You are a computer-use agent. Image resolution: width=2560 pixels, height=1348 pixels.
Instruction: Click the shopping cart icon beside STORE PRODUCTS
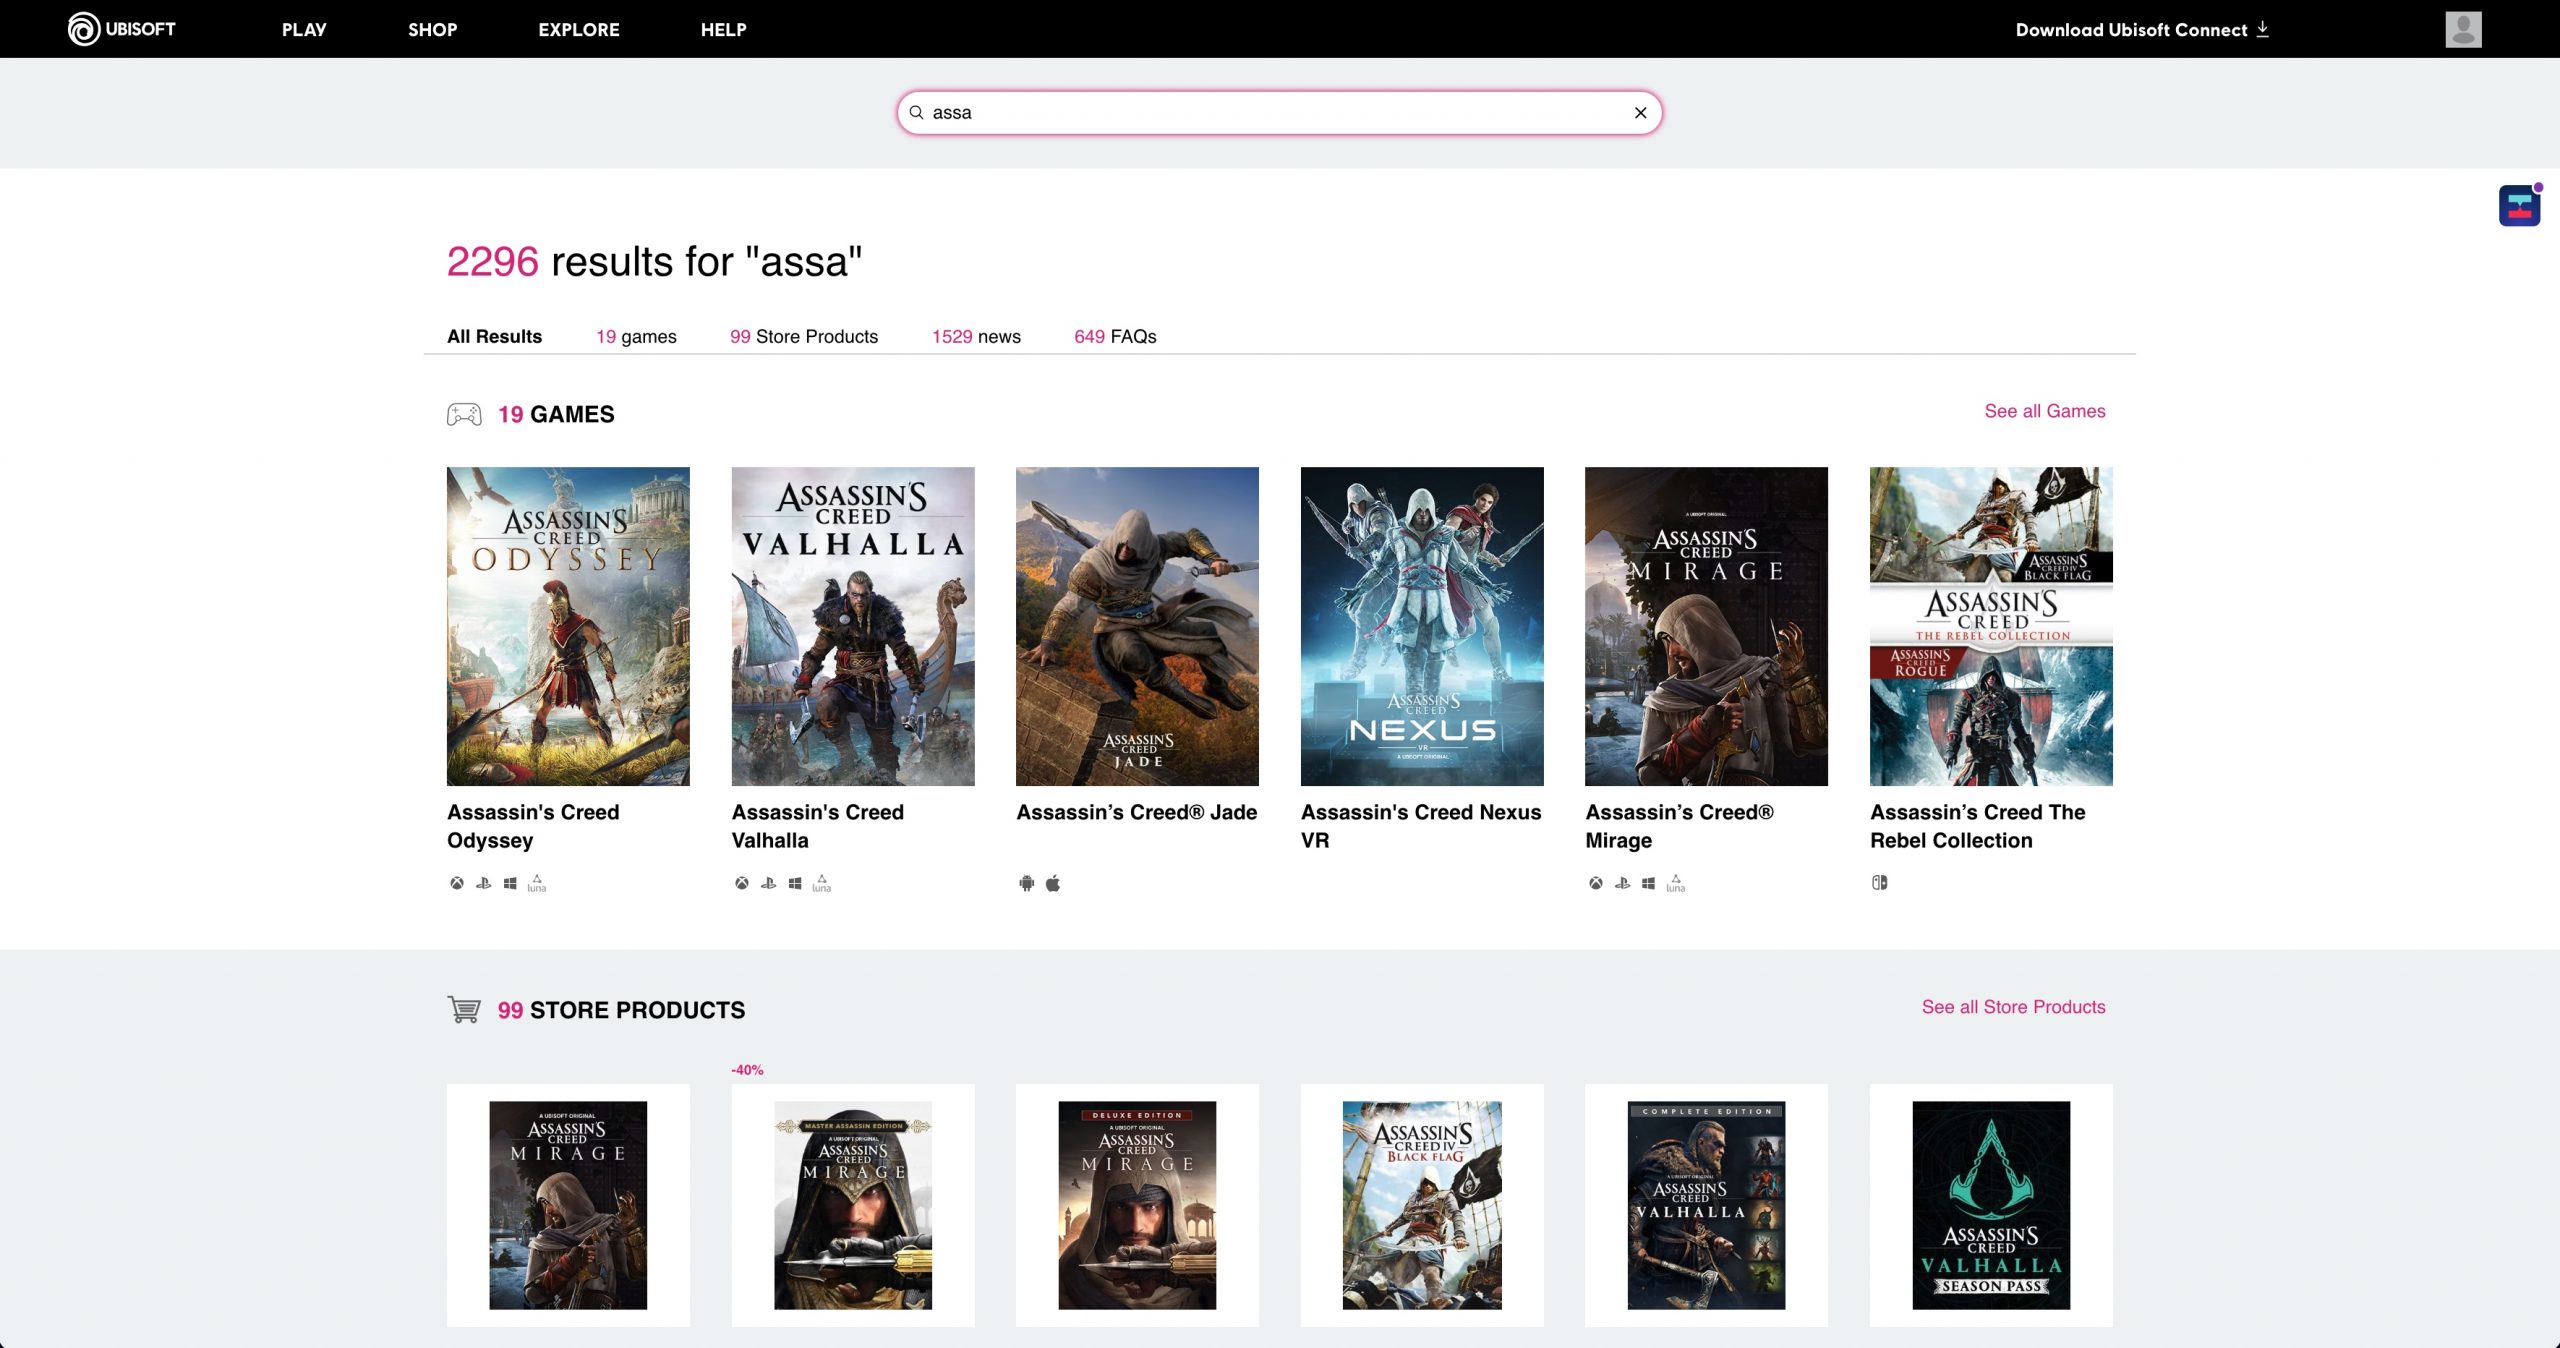(464, 1009)
